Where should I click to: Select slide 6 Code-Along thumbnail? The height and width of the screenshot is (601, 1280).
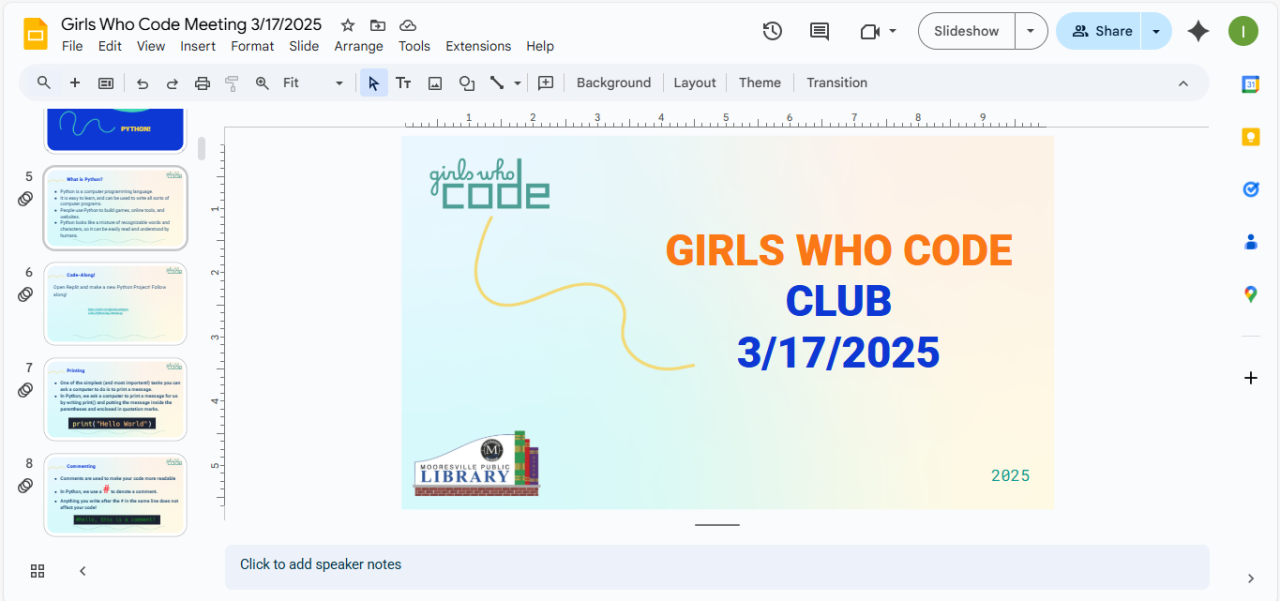[115, 304]
